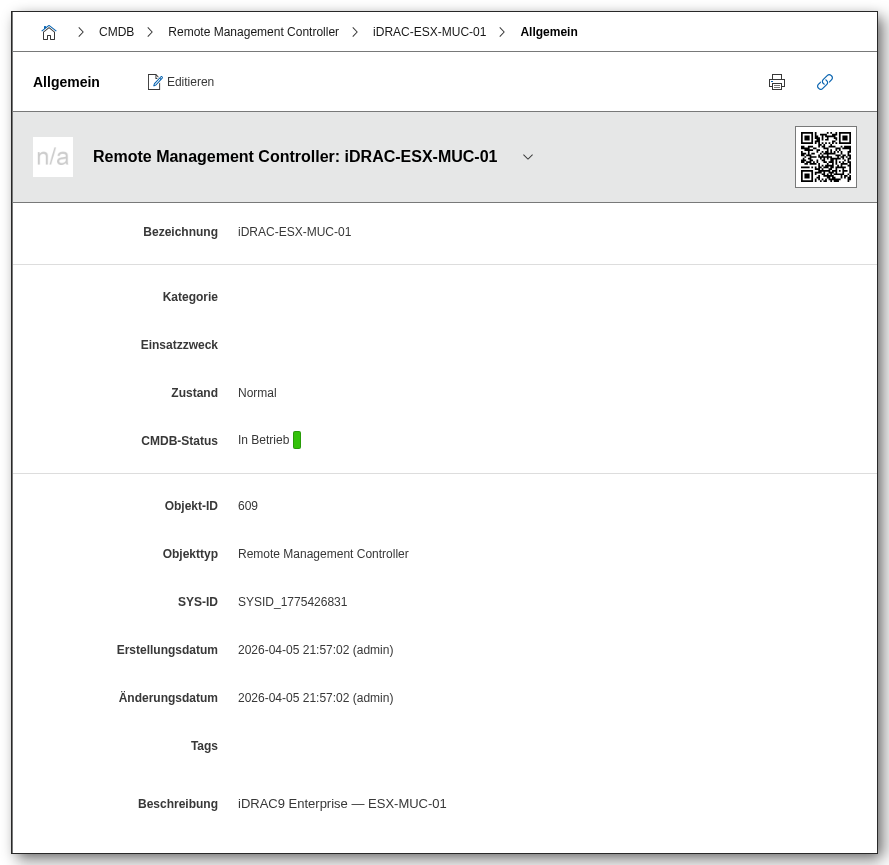Navigate home via the breadcrumb house icon
The width and height of the screenshot is (889, 865).
(x=48, y=31)
